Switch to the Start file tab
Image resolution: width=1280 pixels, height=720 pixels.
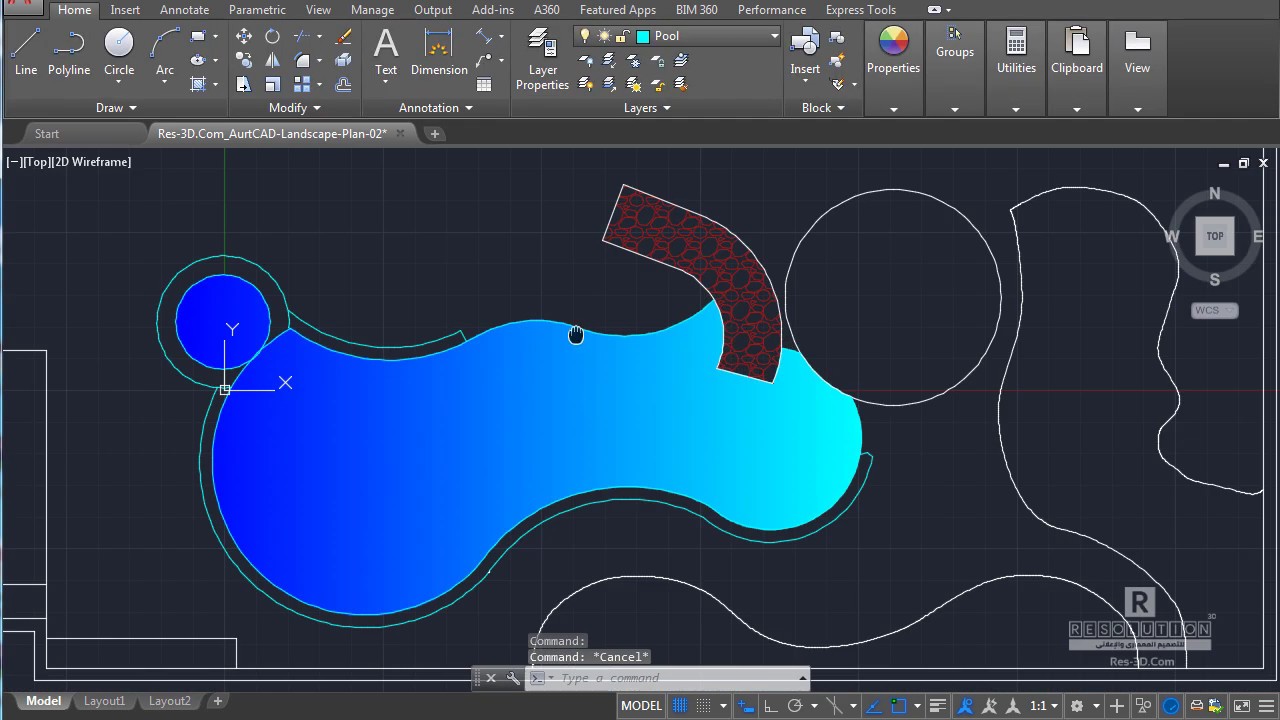(46, 133)
